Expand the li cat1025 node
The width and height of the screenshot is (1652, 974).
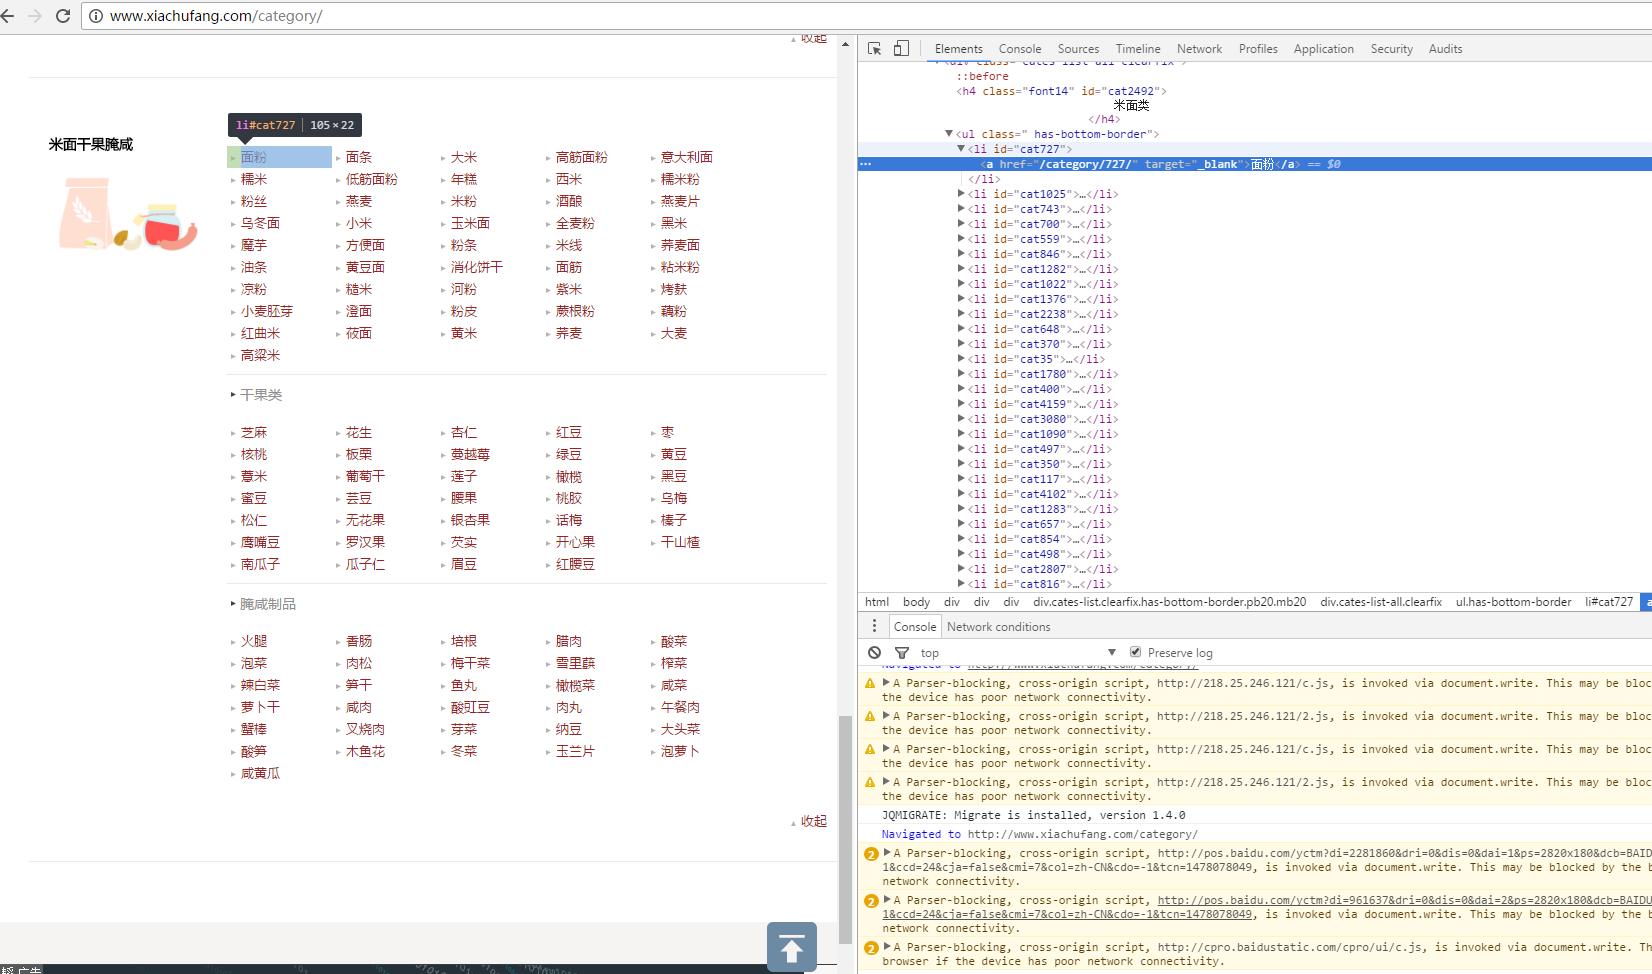point(961,194)
